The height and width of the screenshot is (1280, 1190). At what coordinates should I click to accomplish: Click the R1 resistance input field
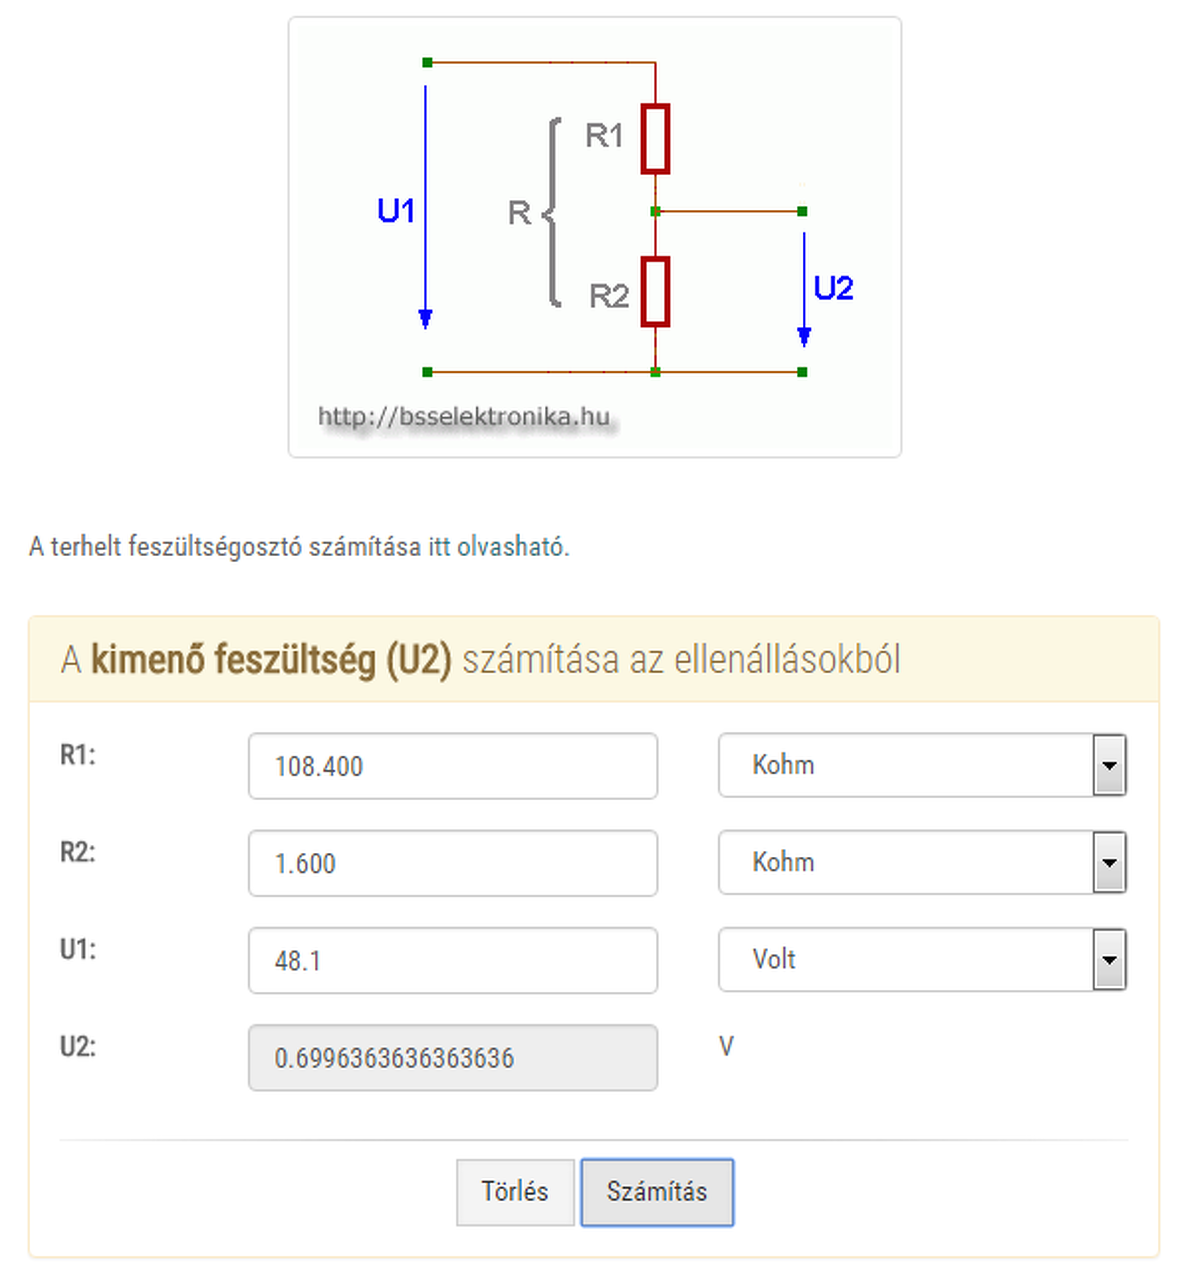[452, 766]
